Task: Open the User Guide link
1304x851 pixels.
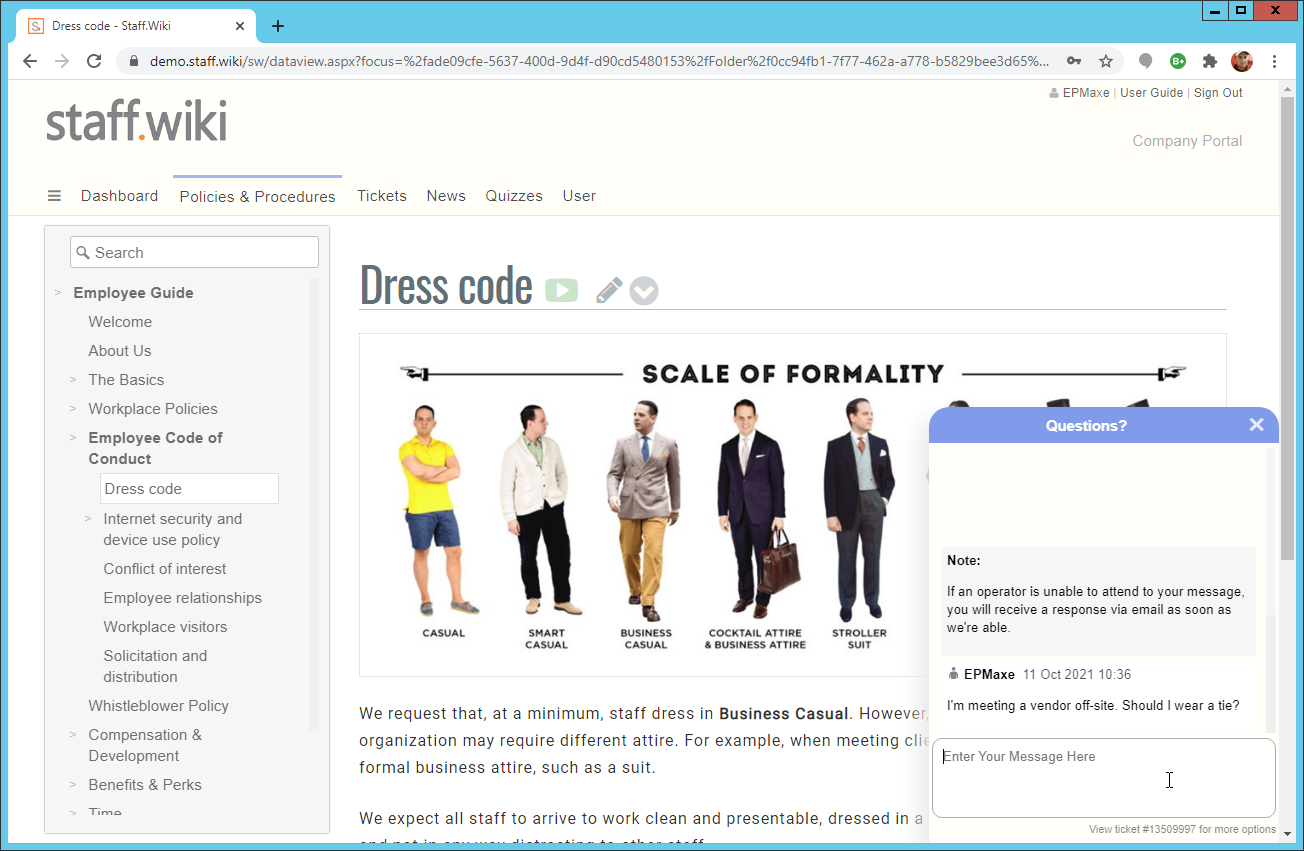Action: [x=1151, y=93]
